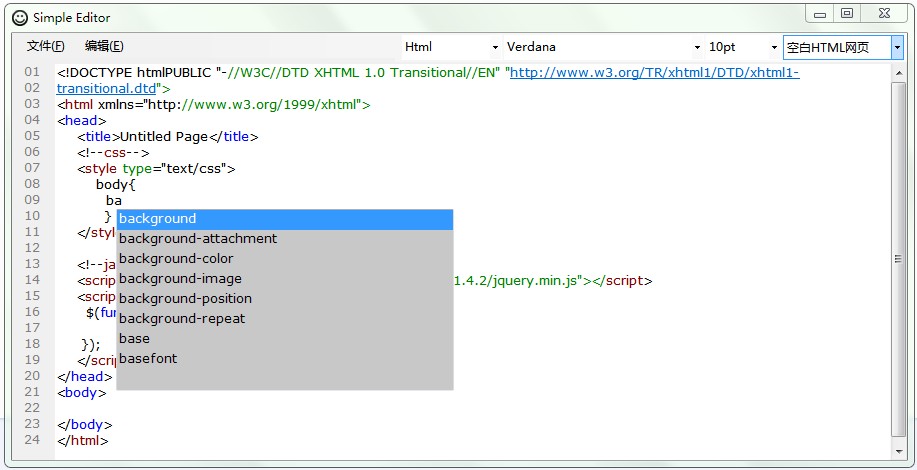
Task: Select 'background' in autocomplete list
Action: pyautogui.click(x=285, y=219)
